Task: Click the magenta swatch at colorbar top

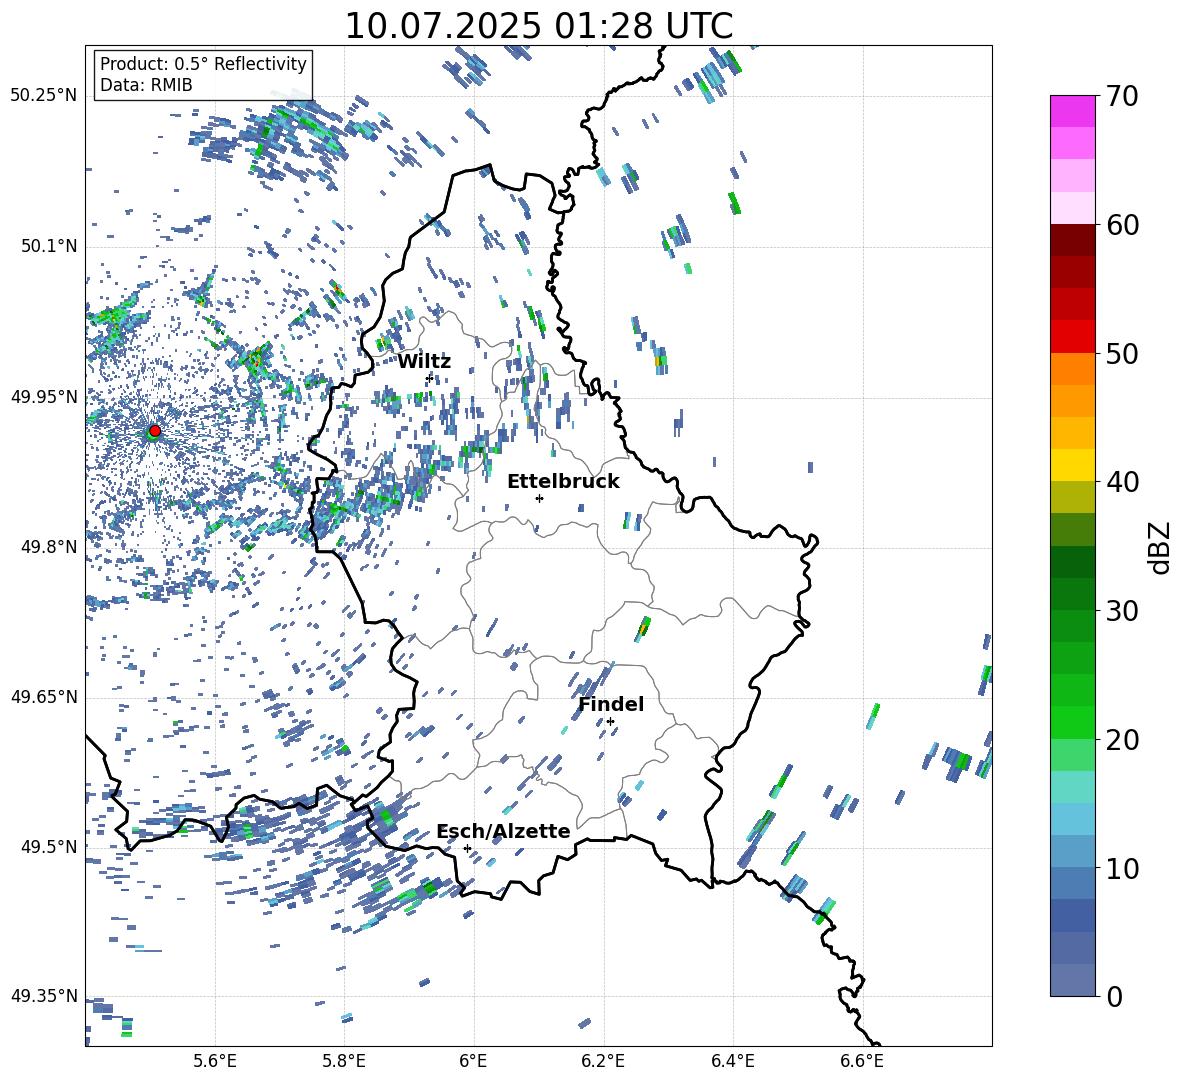Action: (x=1073, y=111)
